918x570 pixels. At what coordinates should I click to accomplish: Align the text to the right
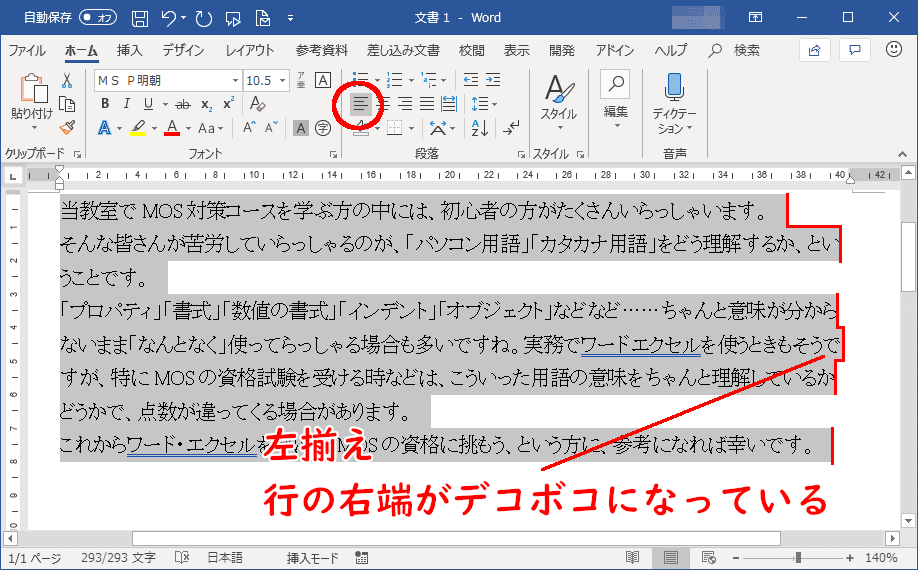[x=405, y=104]
